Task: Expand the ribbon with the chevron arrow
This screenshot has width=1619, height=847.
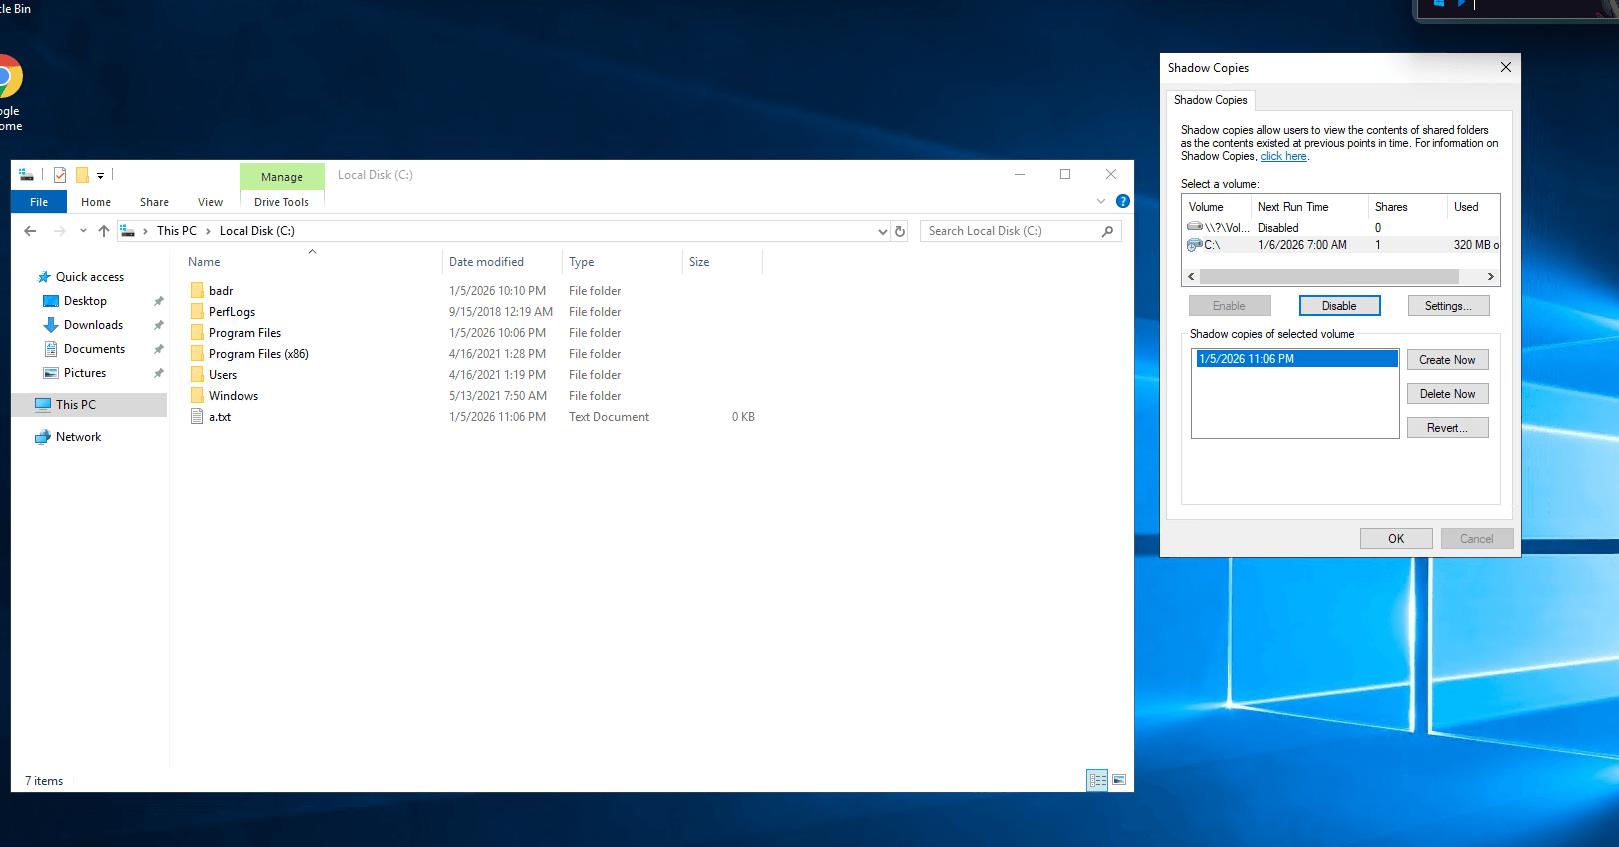Action: pyautogui.click(x=1101, y=201)
